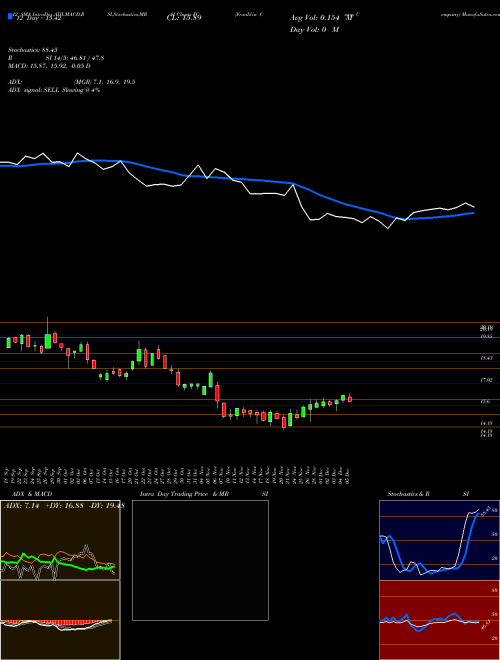Image resolution: width=500 pixels, height=660 pixels.
Task: Click the 'CL: 15.59' closing price label
Action: point(184,18)
